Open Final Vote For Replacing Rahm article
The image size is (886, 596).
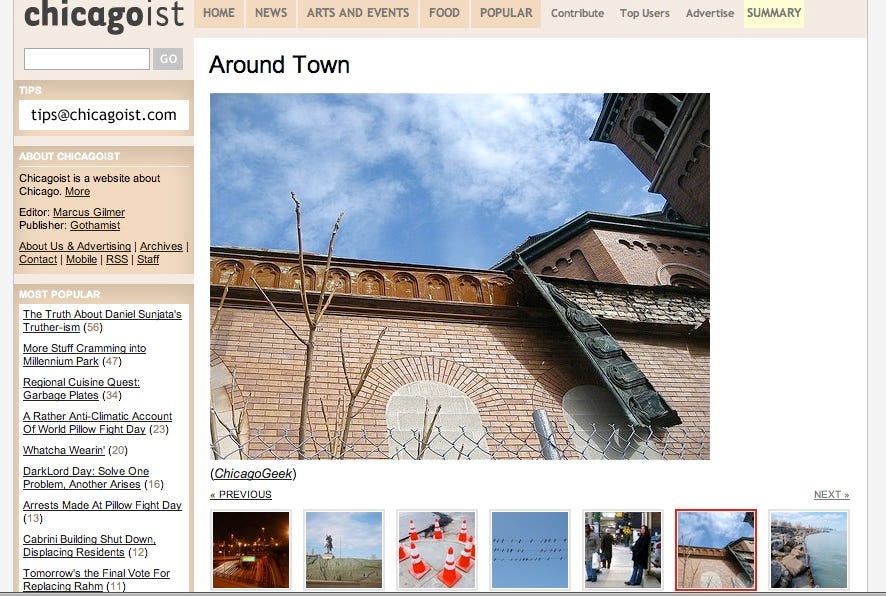96,580
